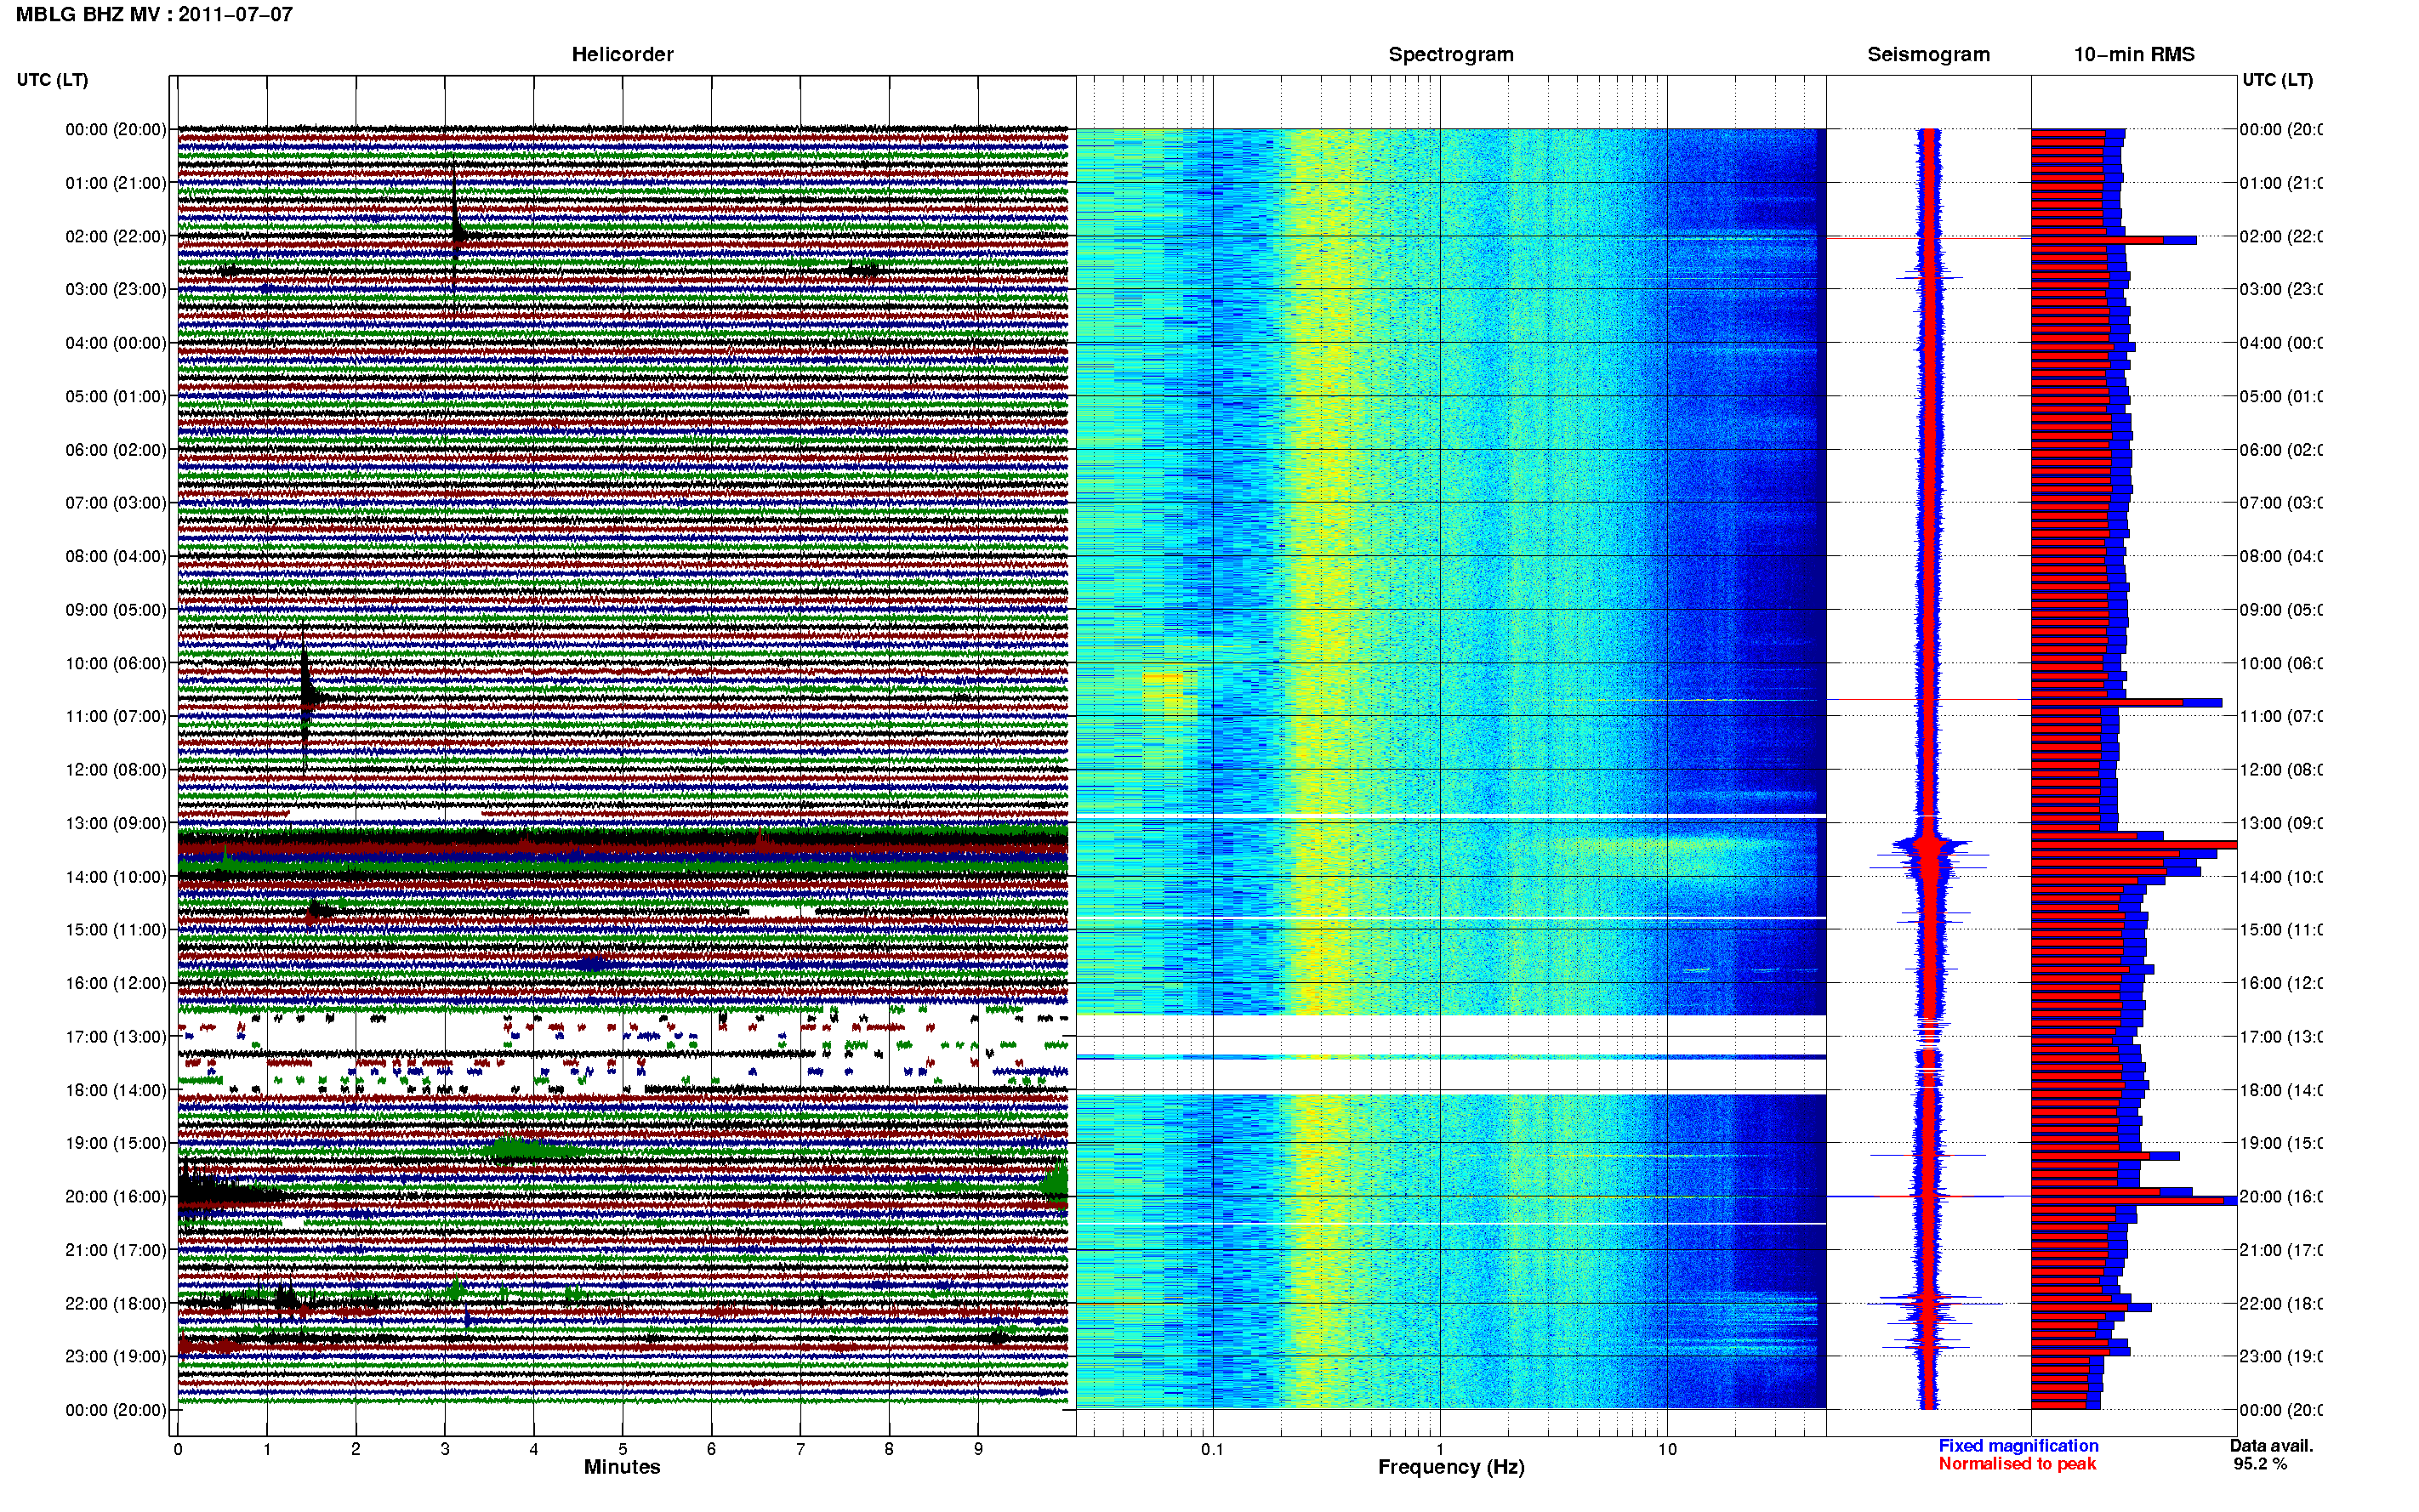Click the left '22:00 (18:00)' time label
This screenshot has height=1512, width=2419.
116,1303
